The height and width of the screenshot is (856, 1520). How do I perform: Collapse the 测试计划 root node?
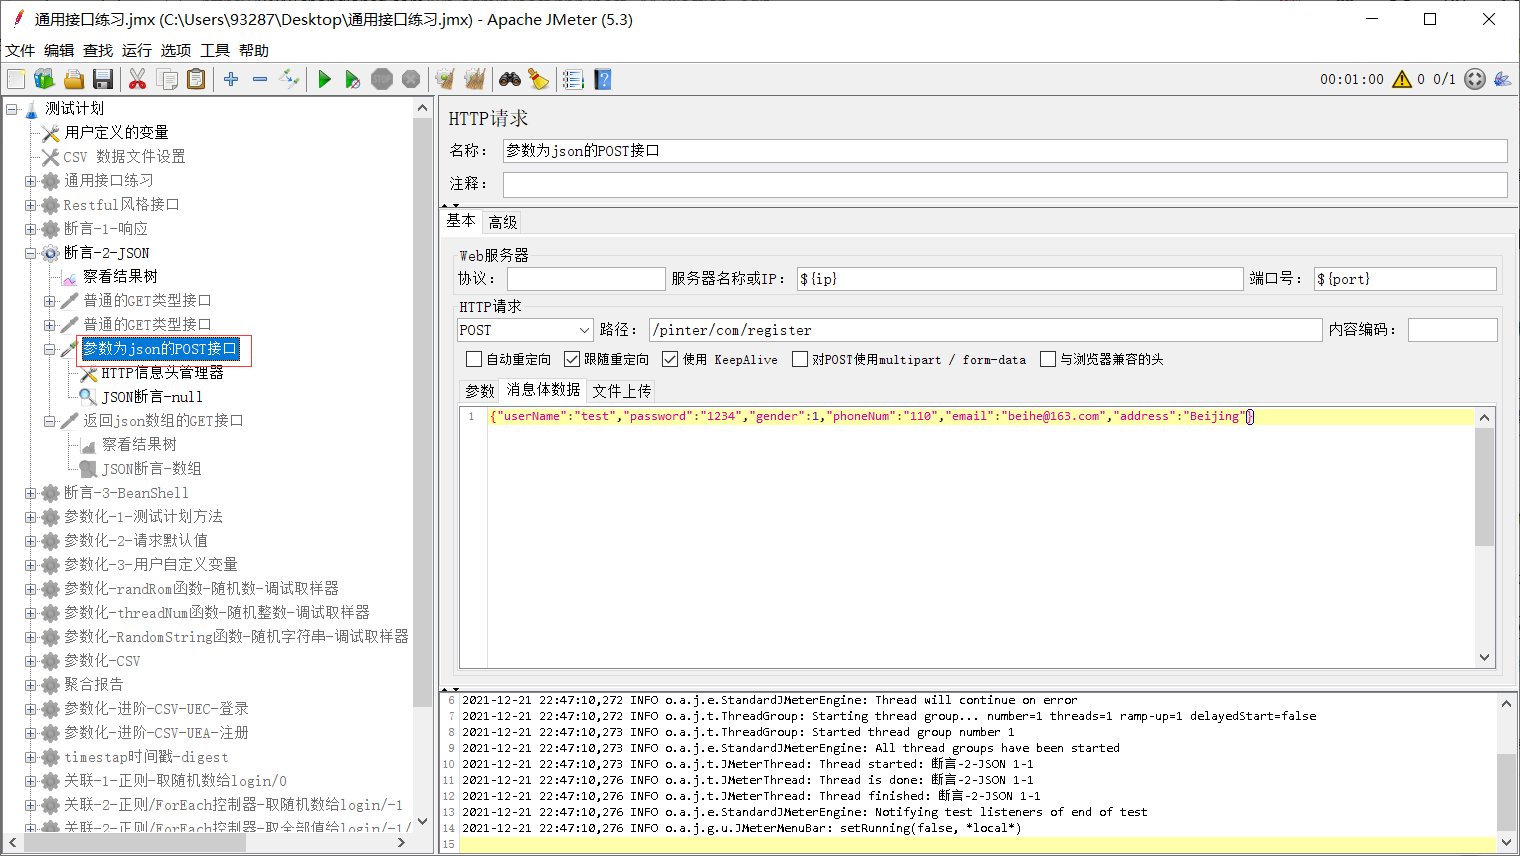click(x=11, y=109)
